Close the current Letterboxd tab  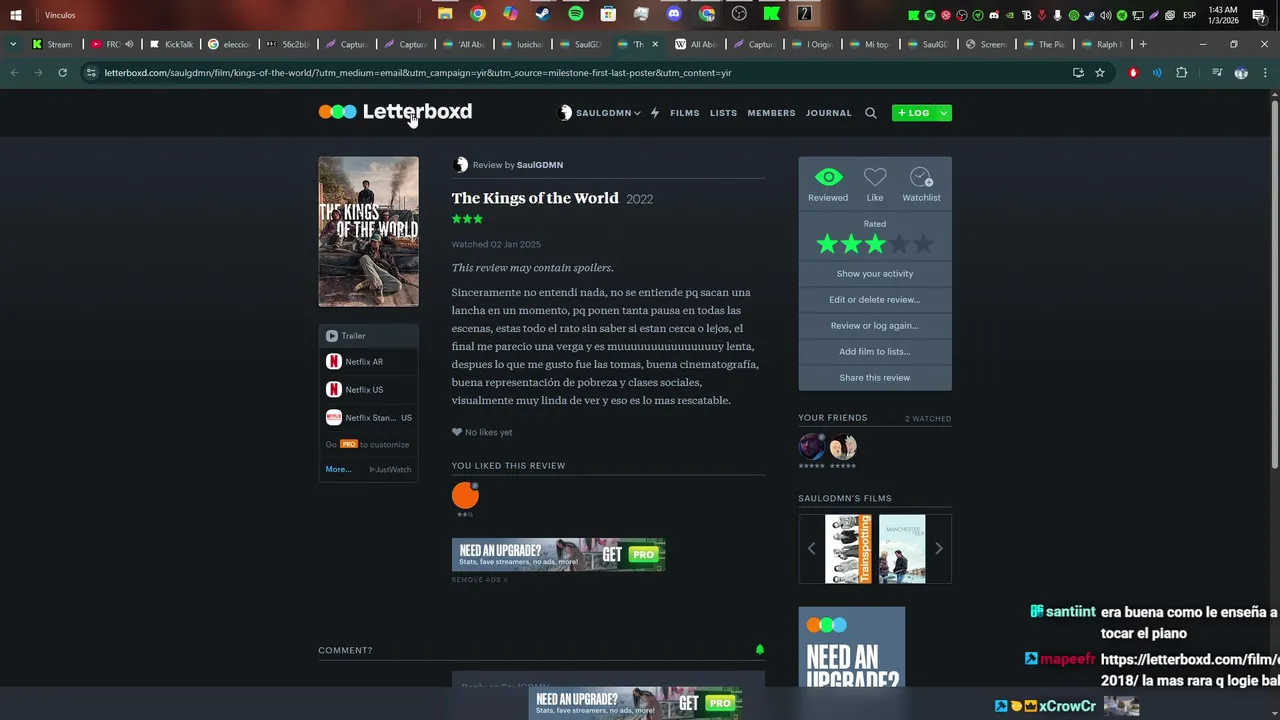coord(656,44)
